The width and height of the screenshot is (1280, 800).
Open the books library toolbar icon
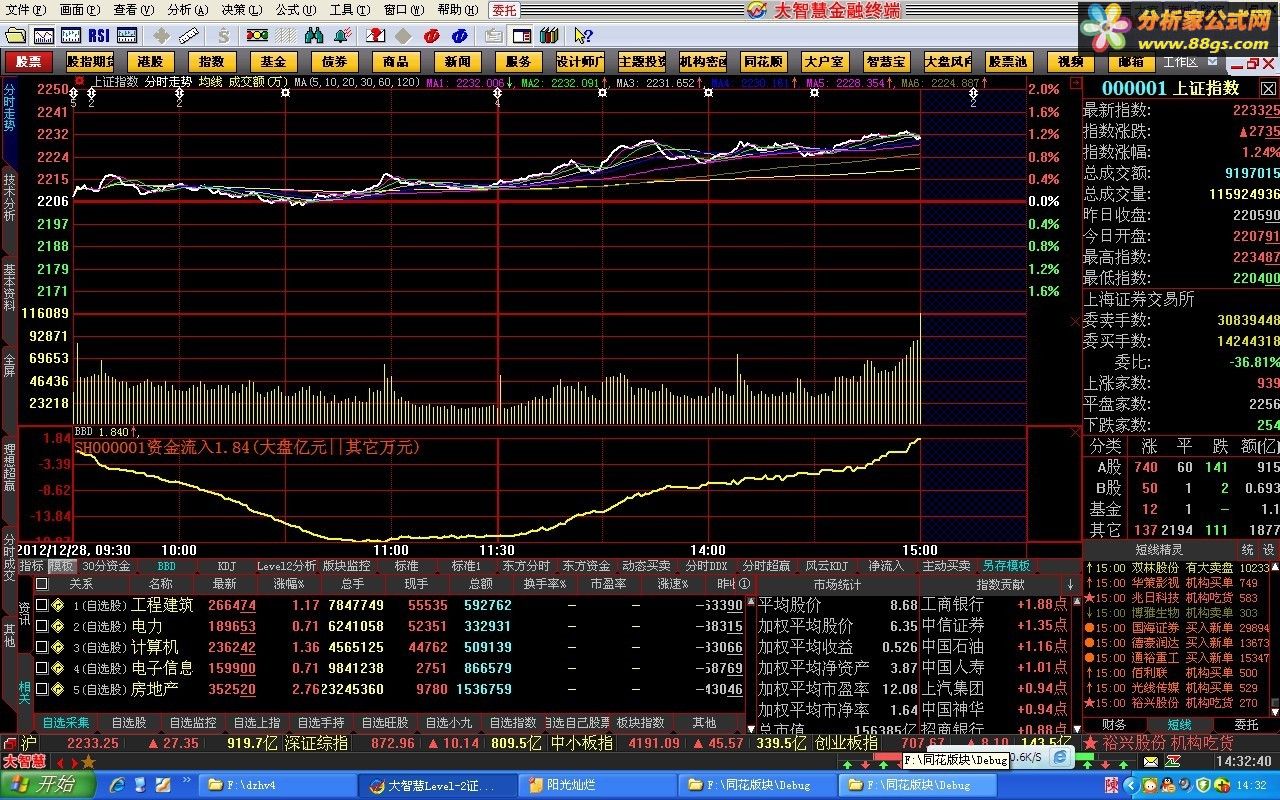tap(549, 35)
